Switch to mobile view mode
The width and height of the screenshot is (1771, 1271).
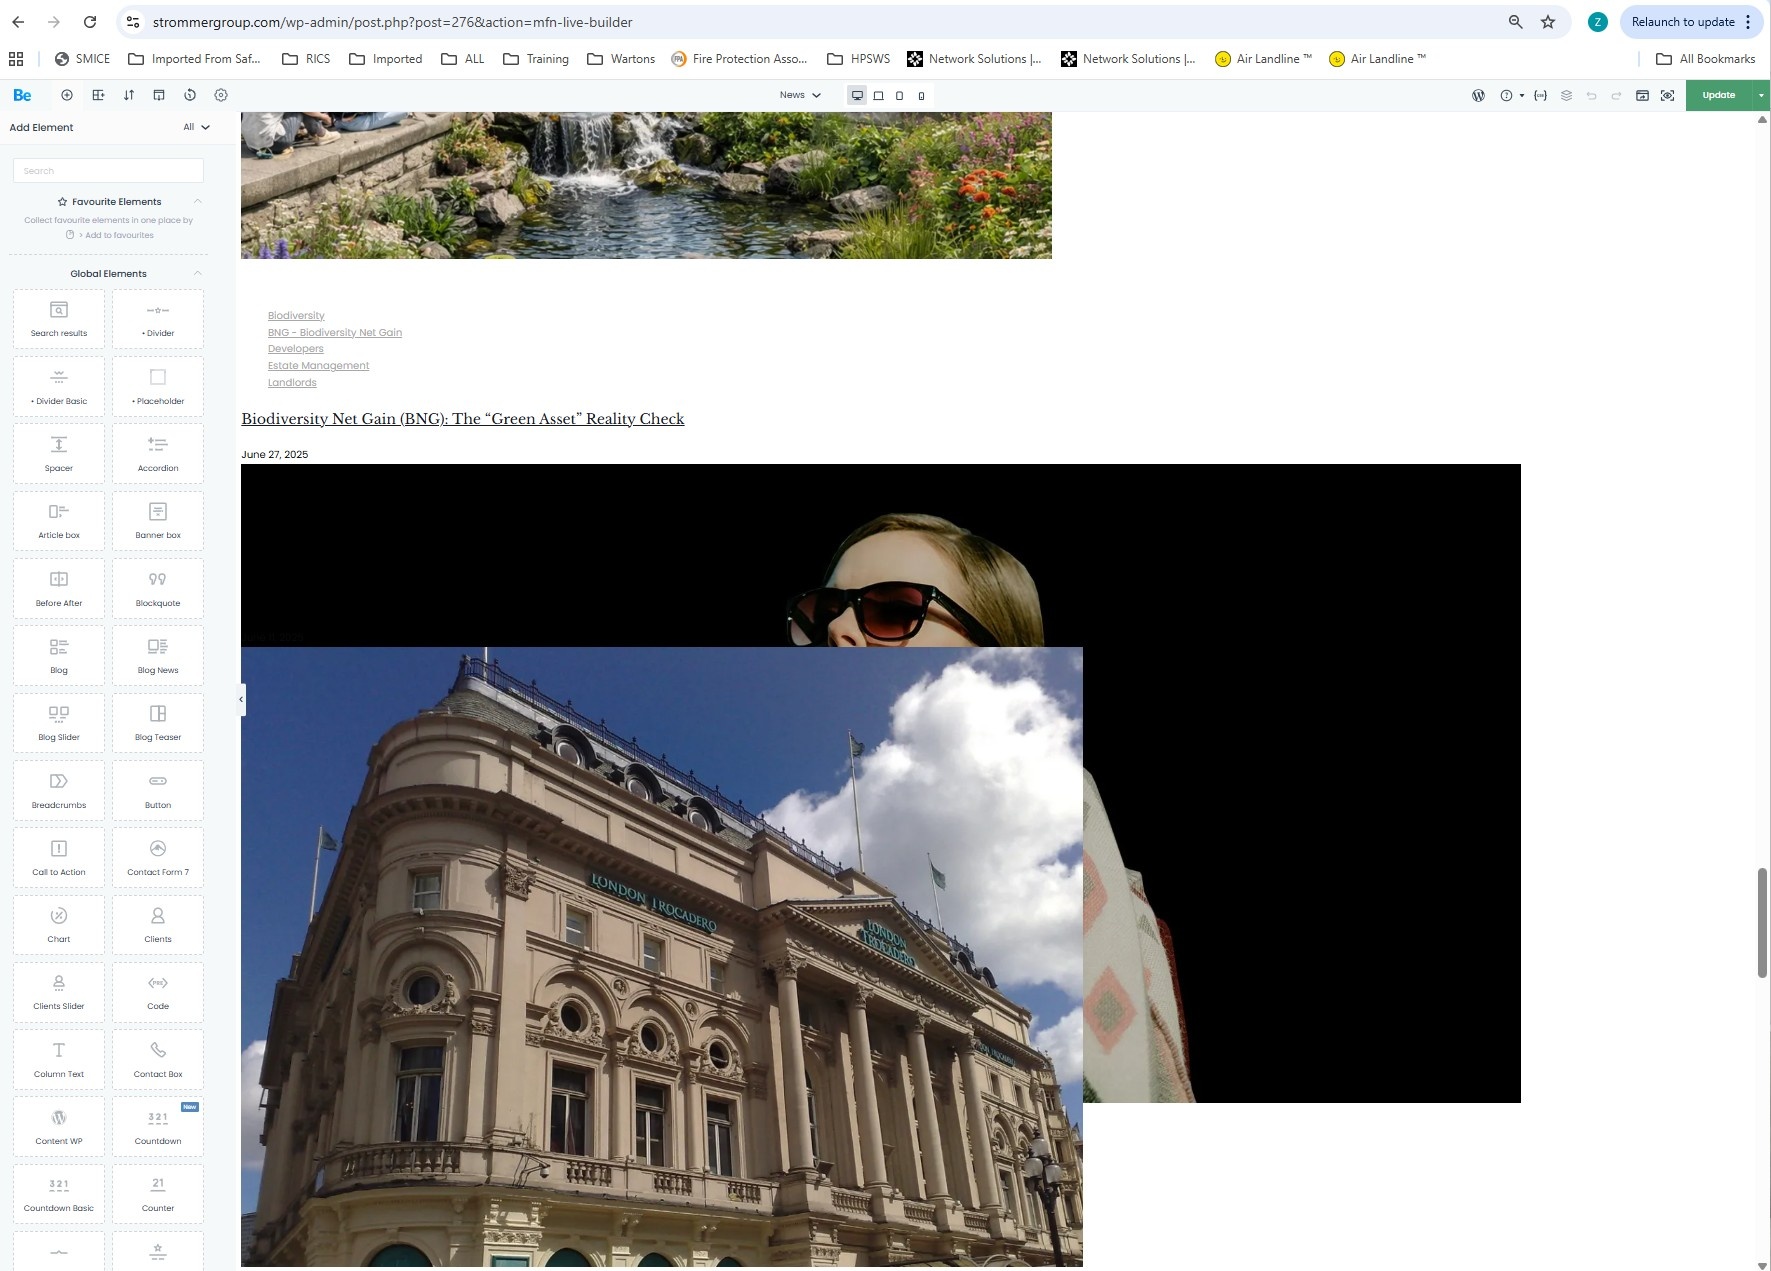tap(921, 96)
